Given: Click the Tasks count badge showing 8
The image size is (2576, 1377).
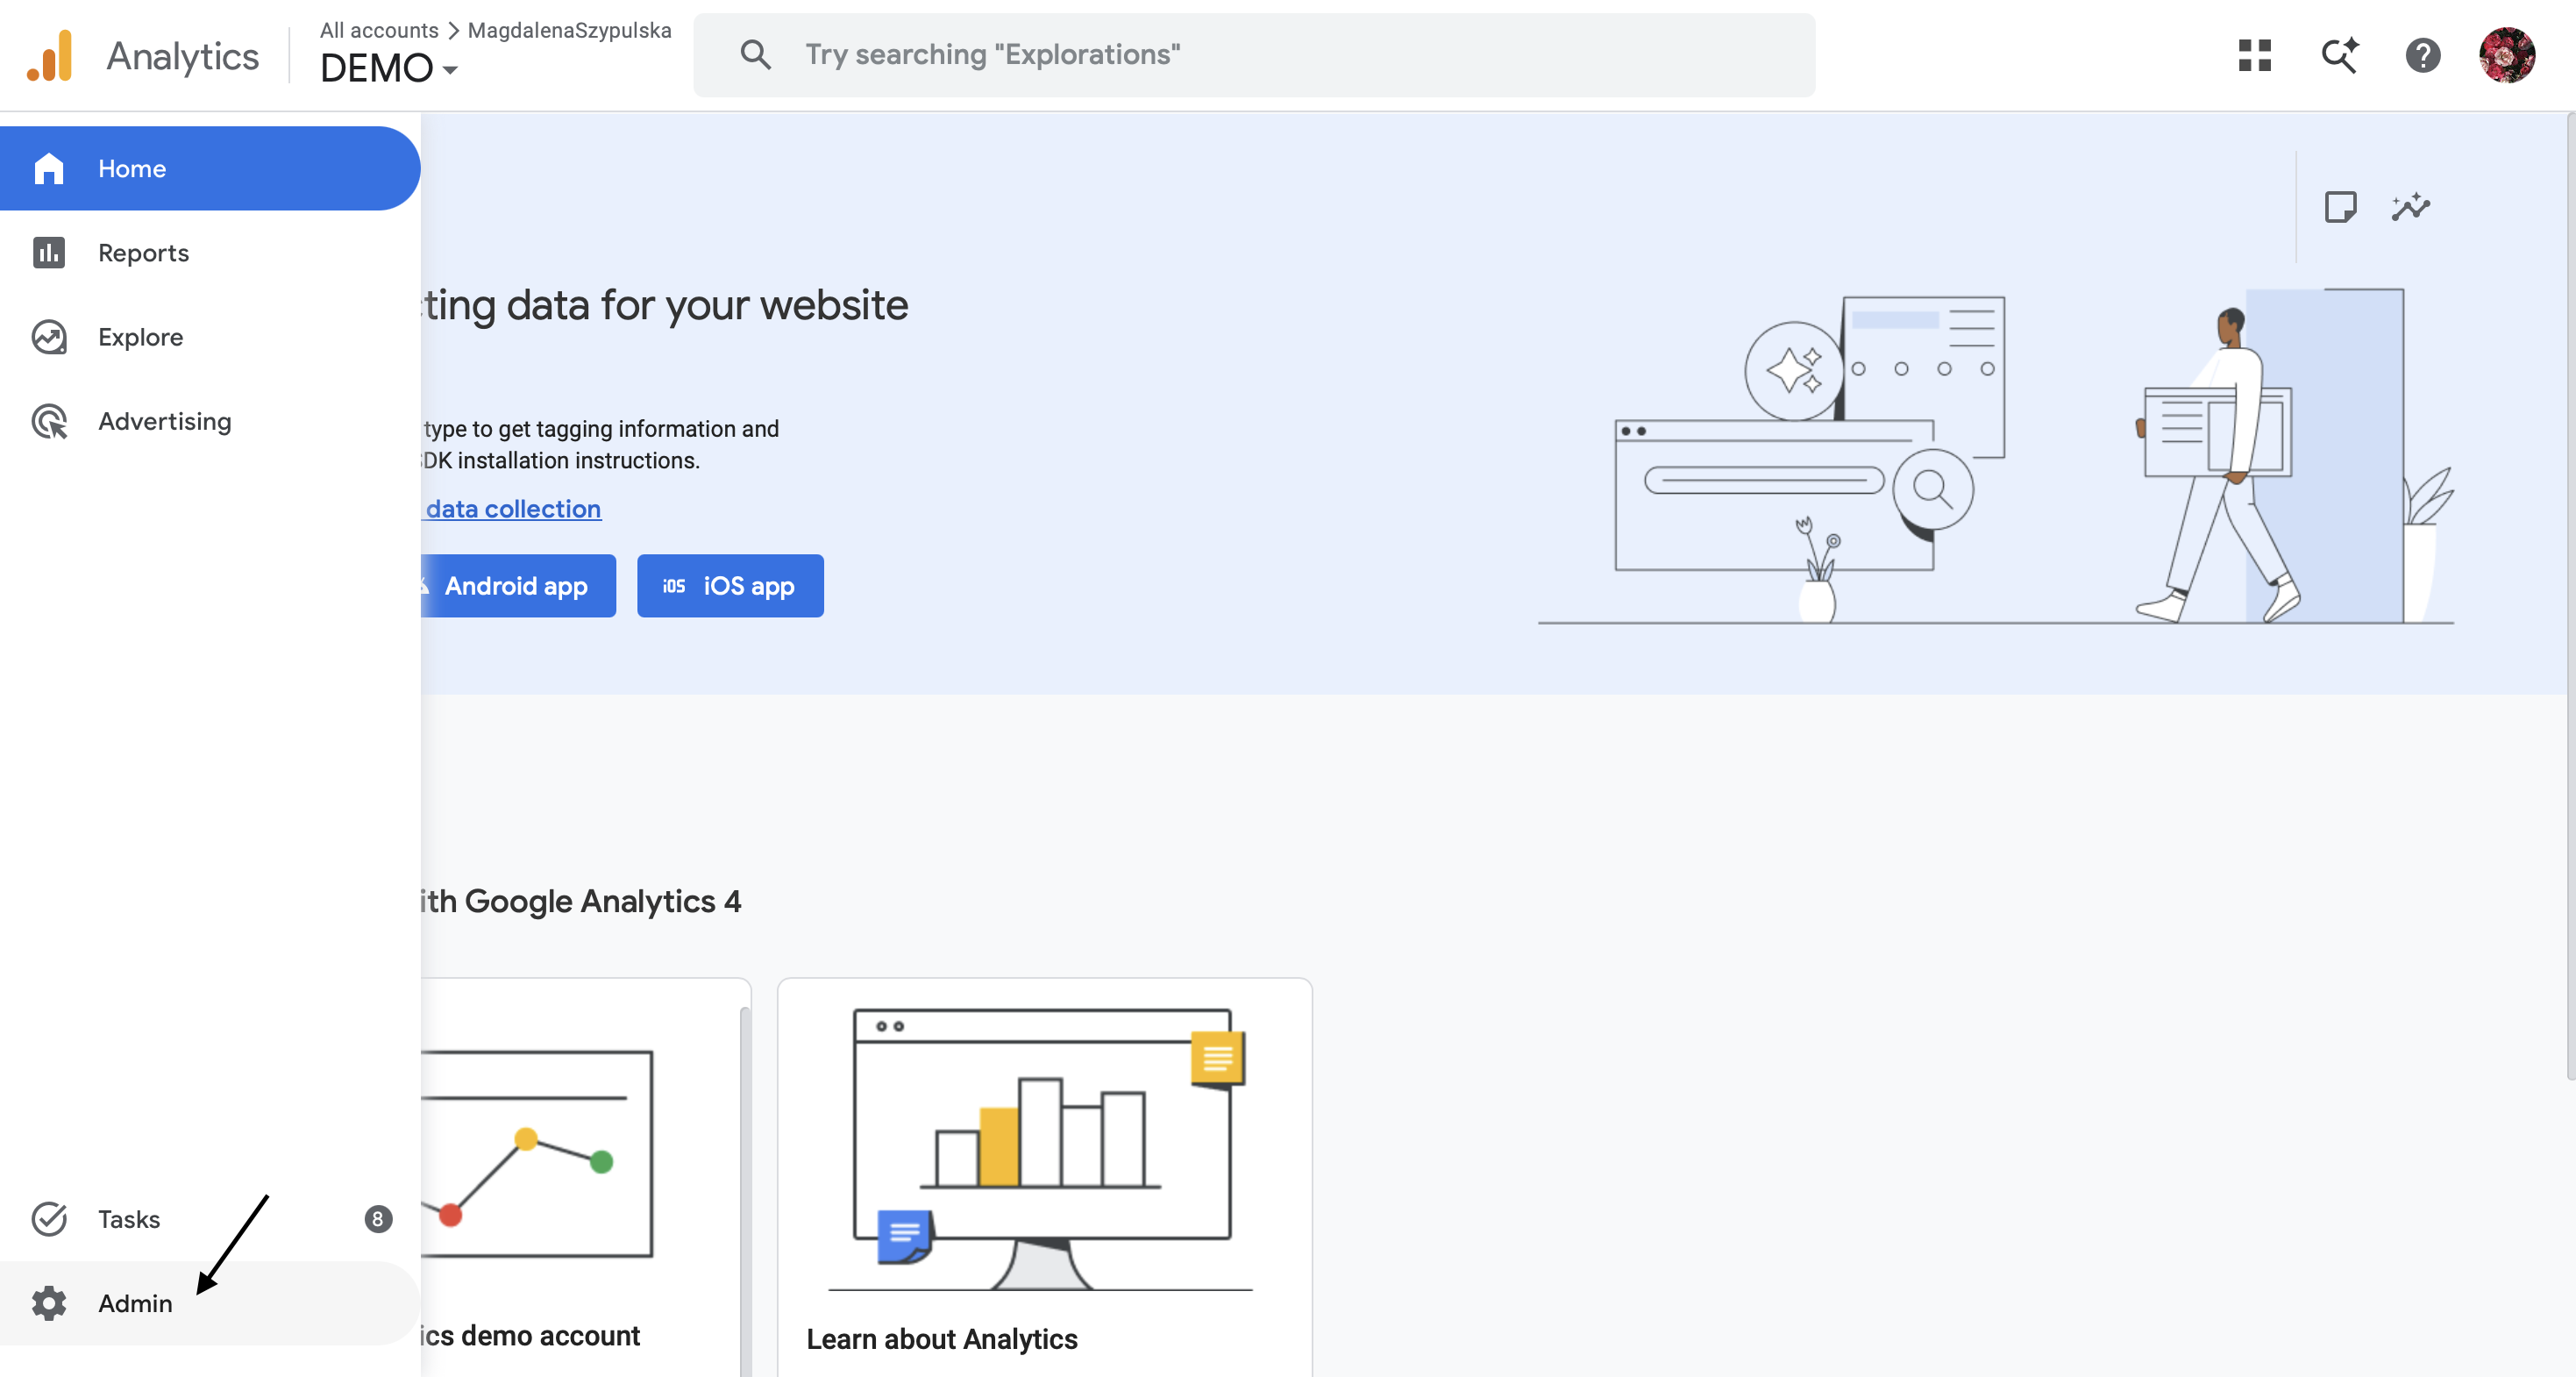Looking at the screenshot, I should [377, 1218].
